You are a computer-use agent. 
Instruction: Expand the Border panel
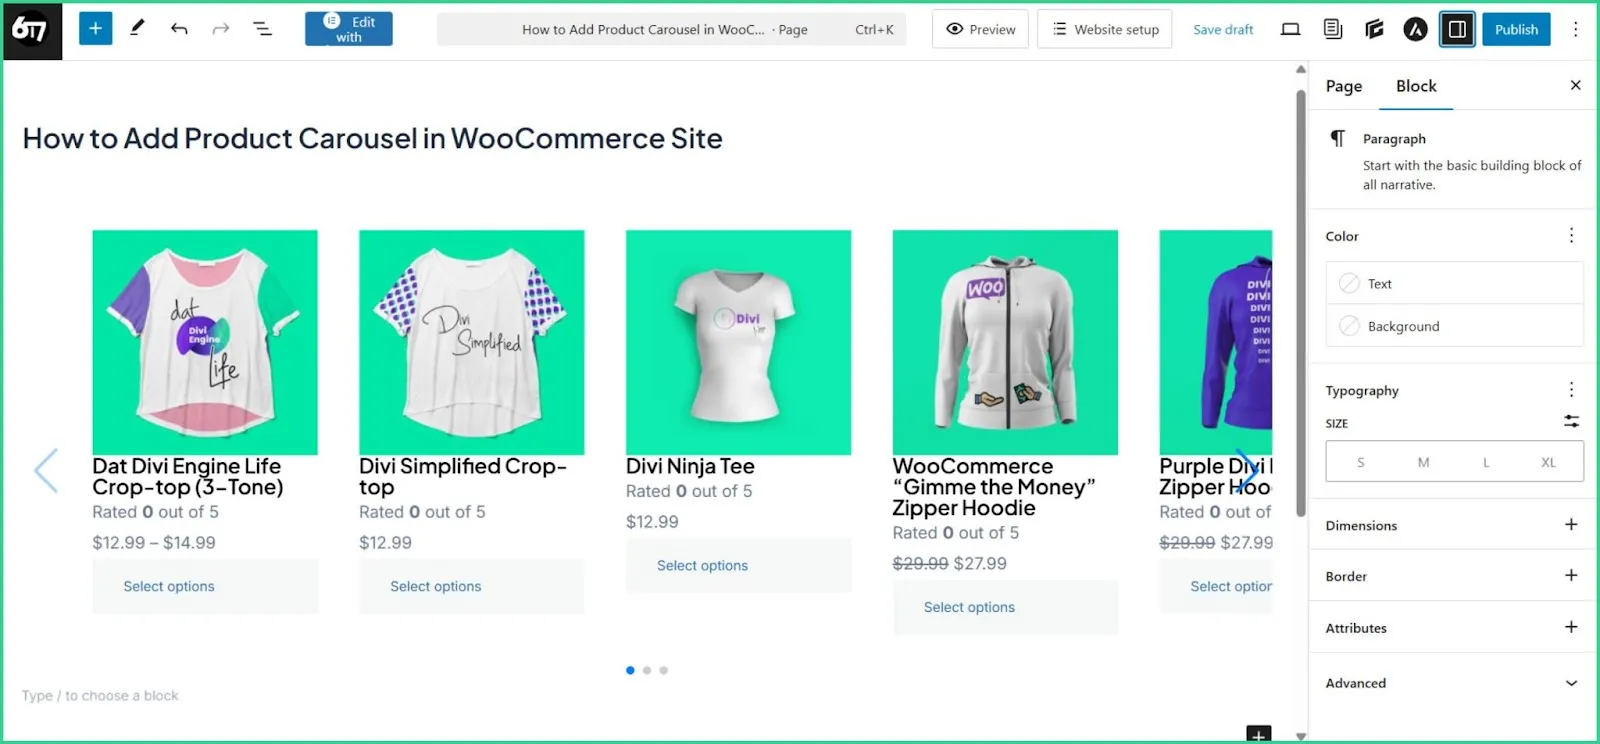tap(1453, 575)
